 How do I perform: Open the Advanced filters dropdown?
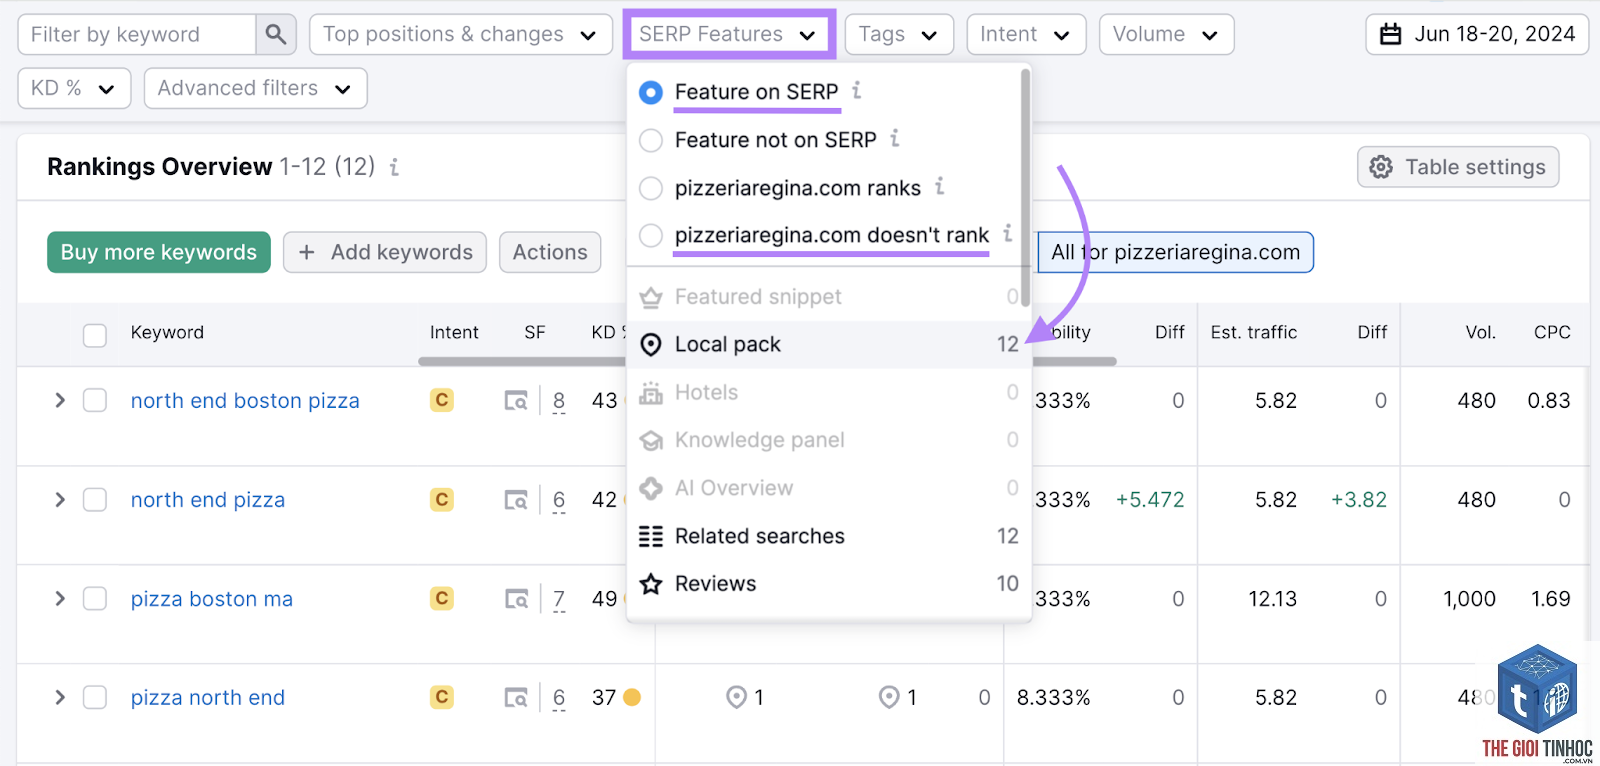(x=255, y=88)
